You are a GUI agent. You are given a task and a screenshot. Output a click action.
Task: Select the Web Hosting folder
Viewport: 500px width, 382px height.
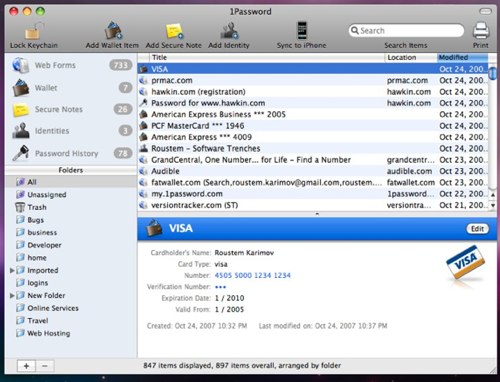[x=71, y=333]
